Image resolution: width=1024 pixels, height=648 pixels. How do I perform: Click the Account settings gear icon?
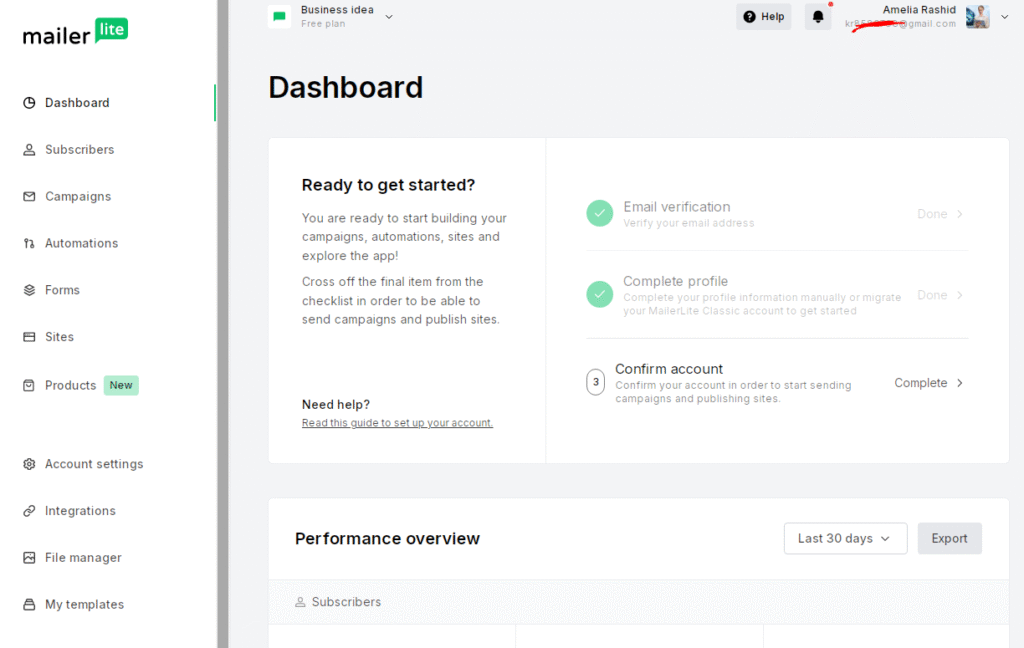[29, 464]
